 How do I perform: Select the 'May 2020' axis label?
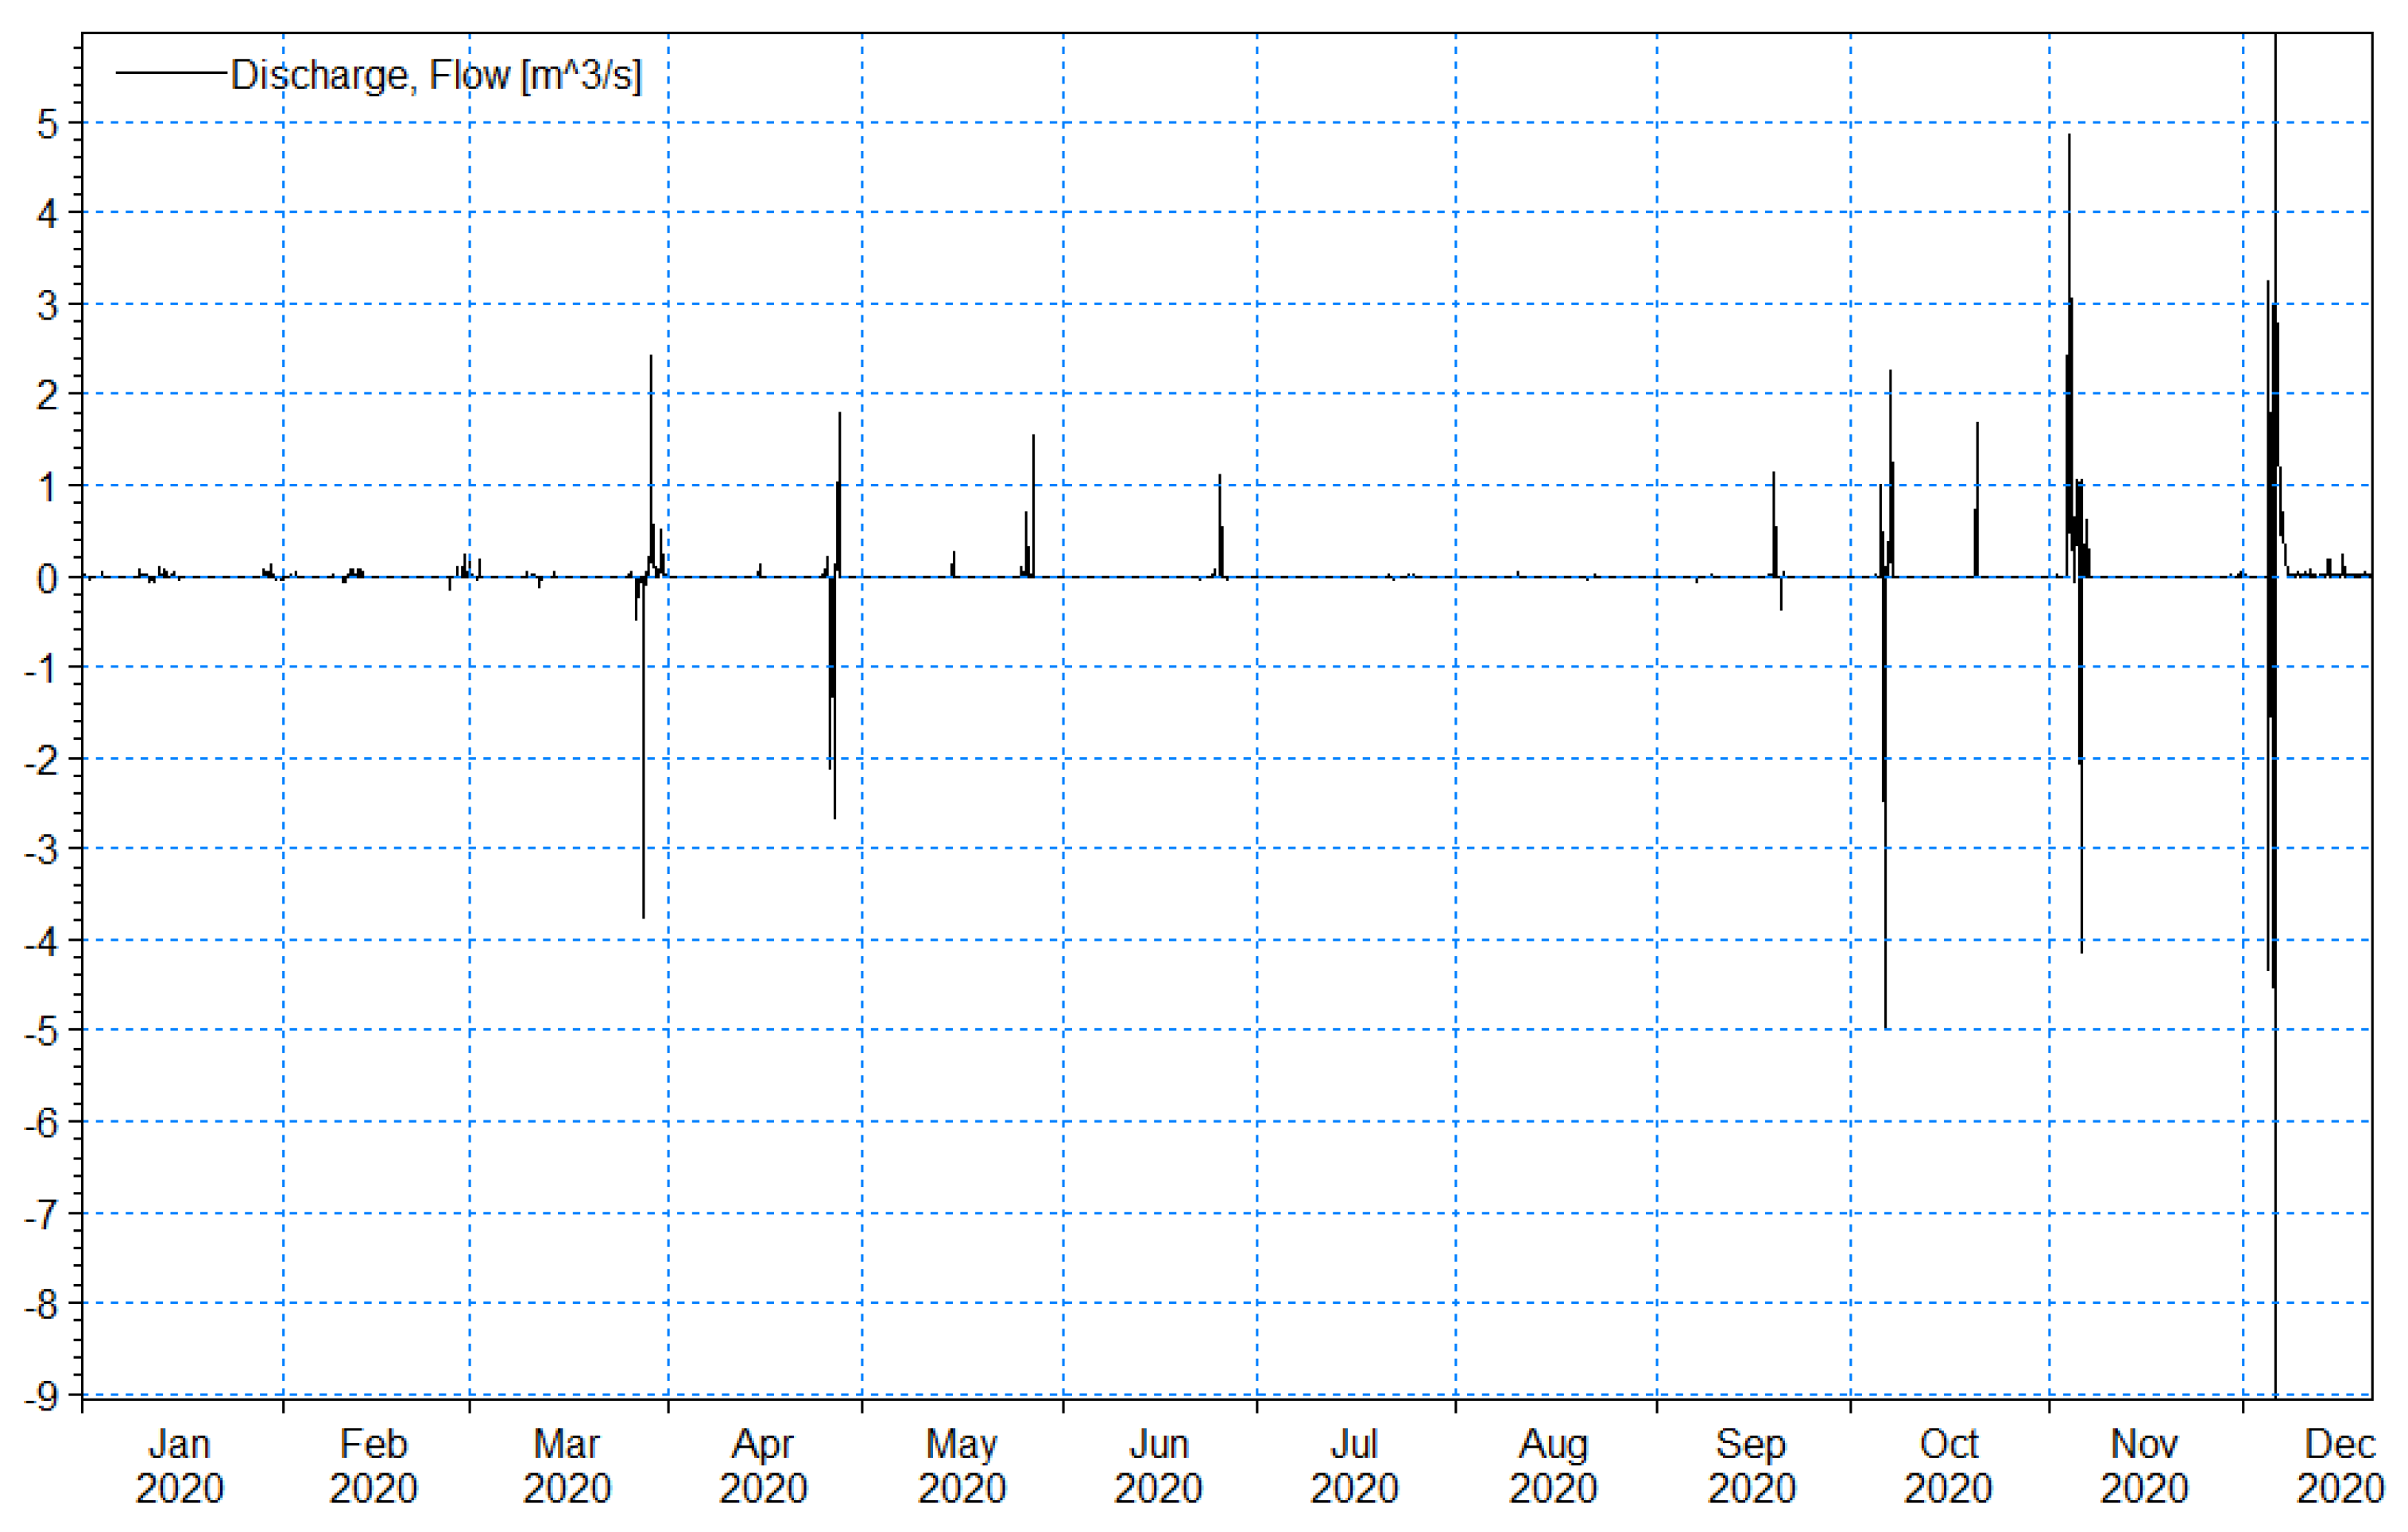[962, 1466]
